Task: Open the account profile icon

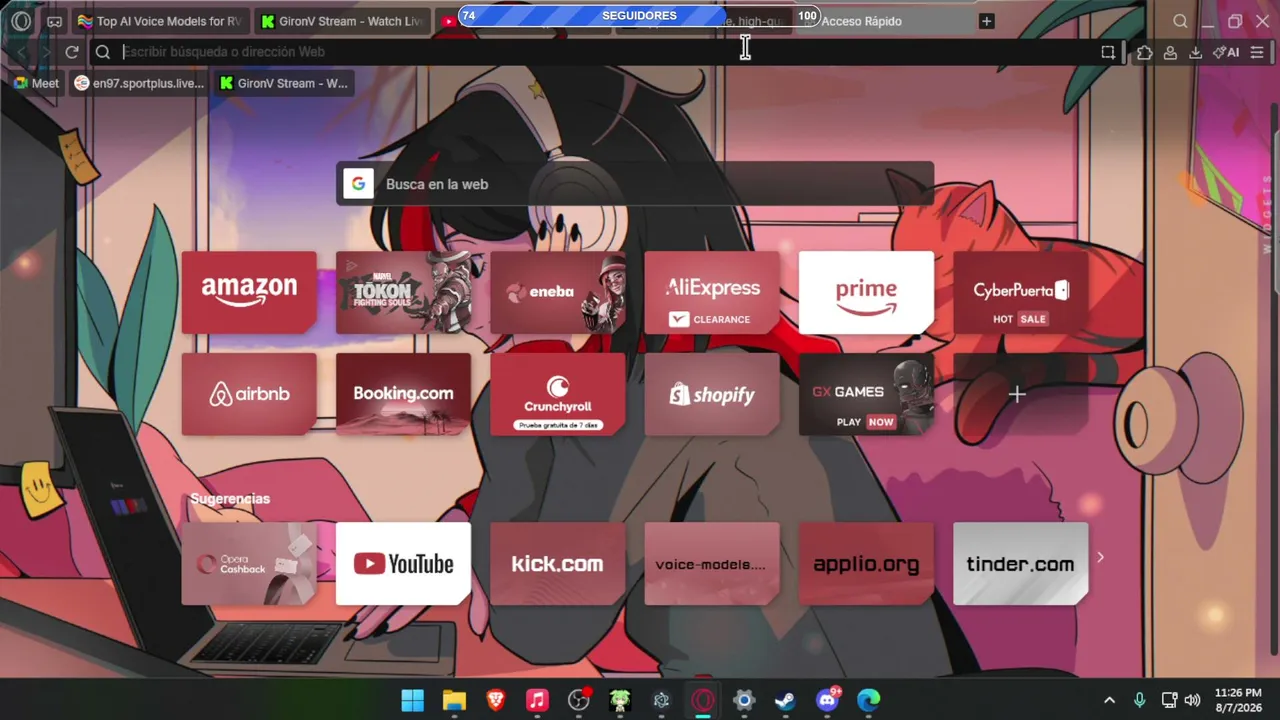Action: 1170,52
